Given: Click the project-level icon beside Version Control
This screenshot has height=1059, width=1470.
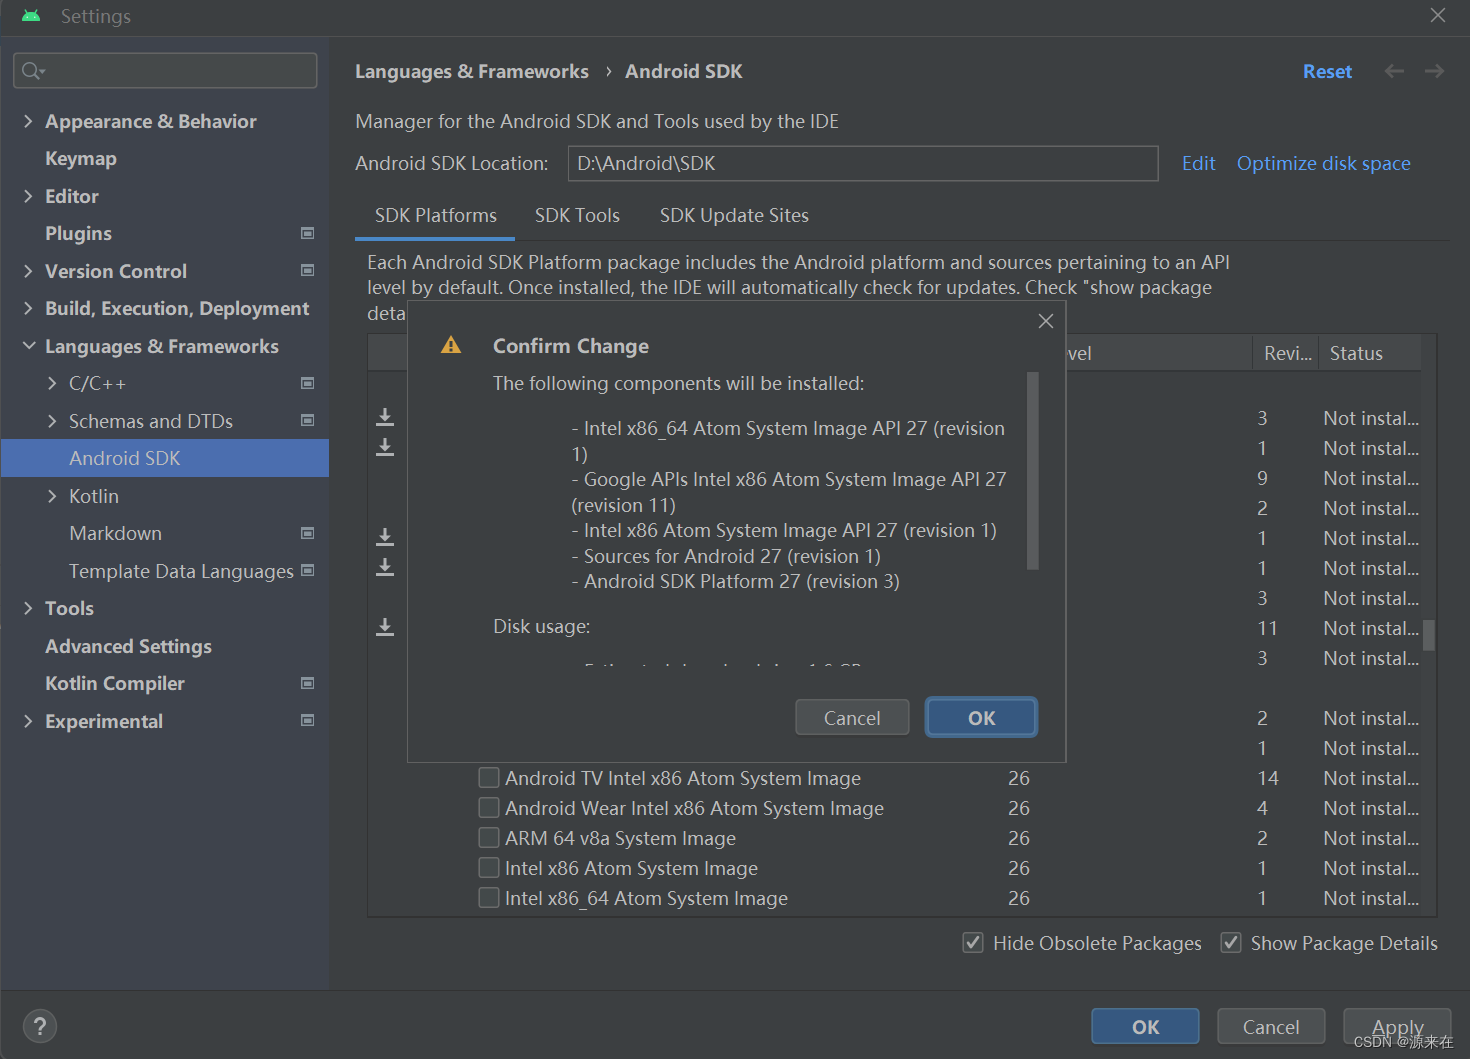Looking at the screenshot, I should coord(308,270).
